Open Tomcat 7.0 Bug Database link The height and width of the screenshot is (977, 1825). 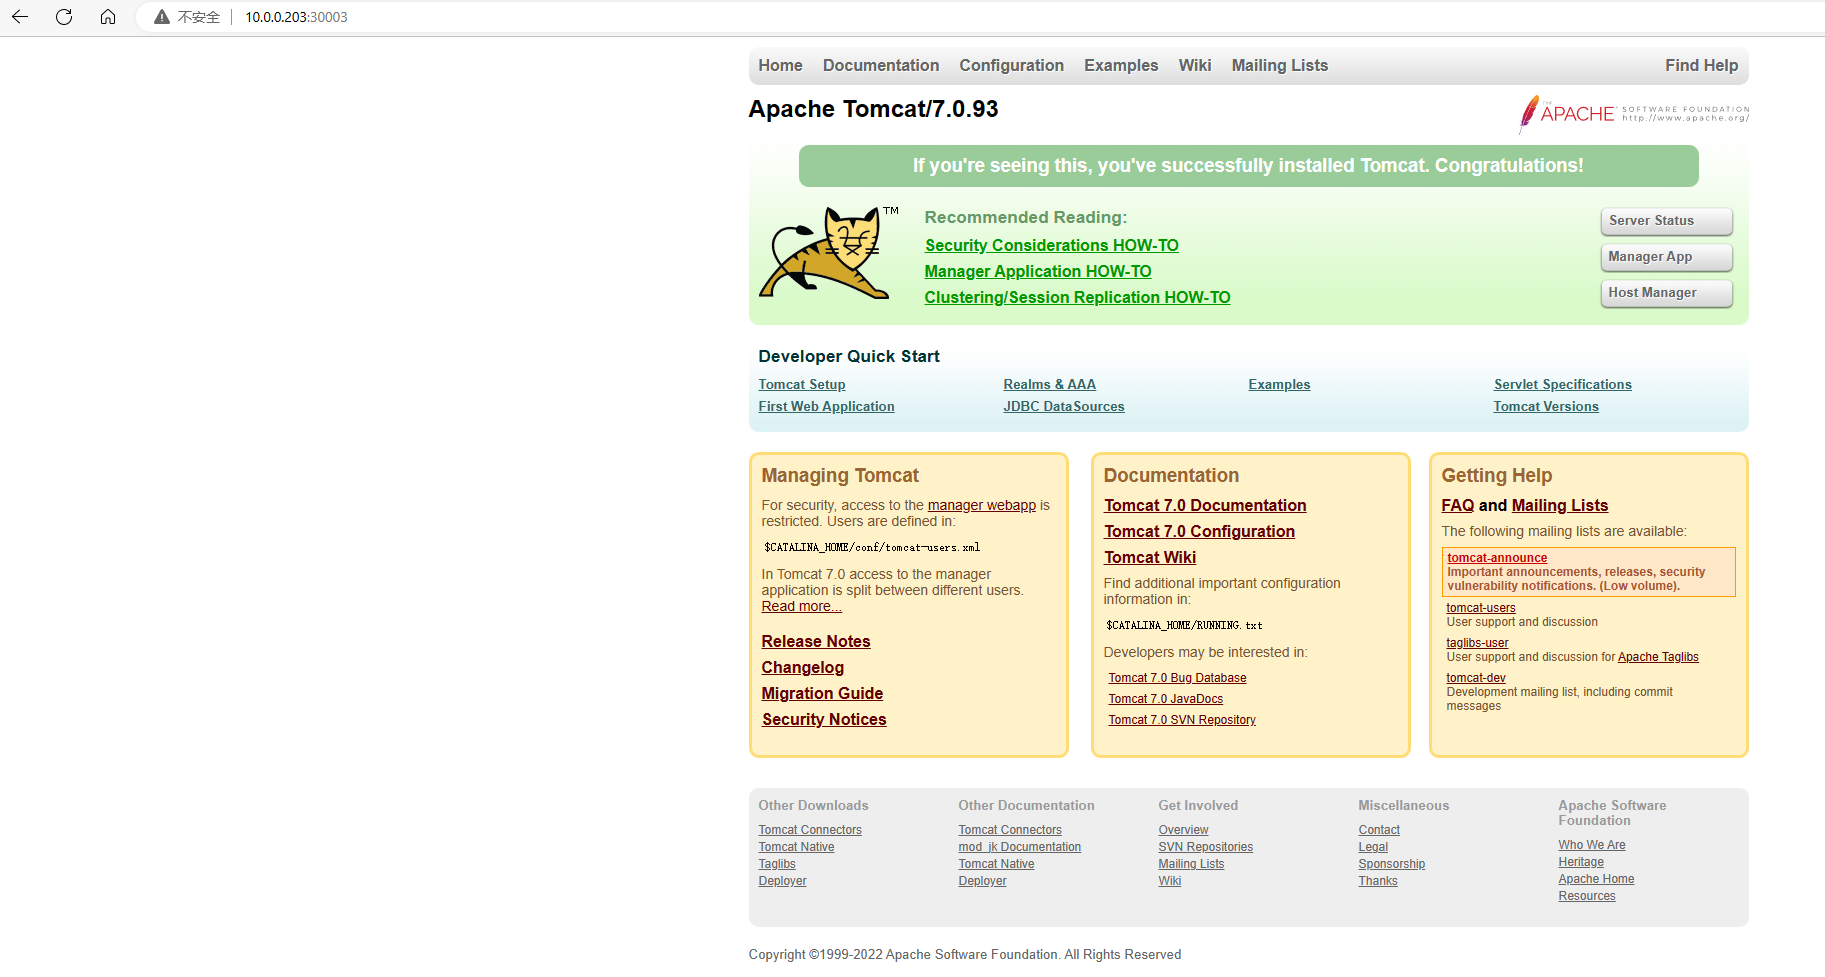point(1177,678)
